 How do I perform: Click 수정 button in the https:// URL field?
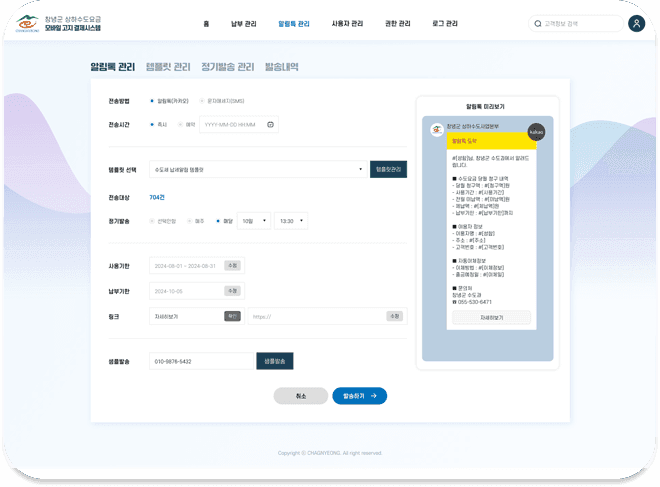[395, 316]
